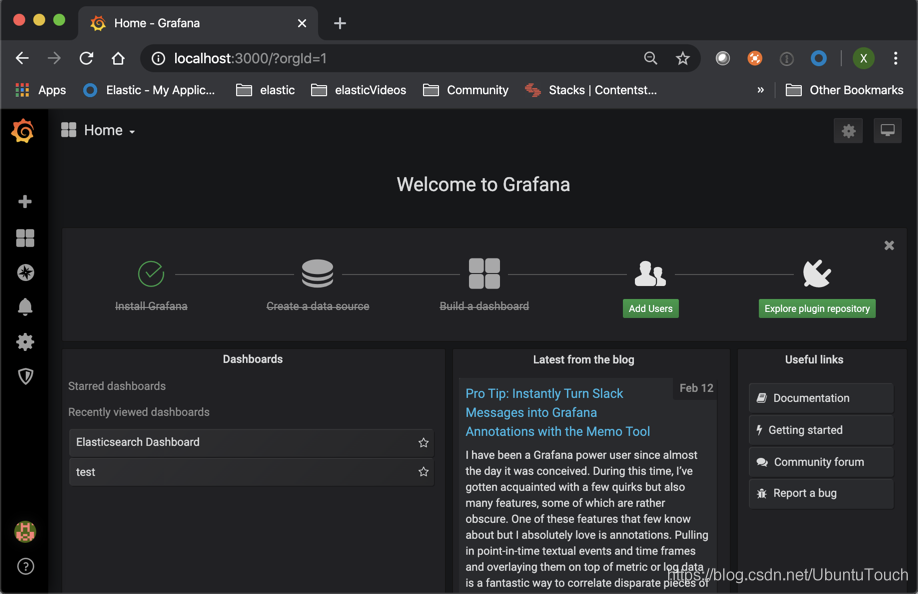918x594 pixels.
Task: Click the blue Elastic extension icon in toolbar
Action: (x=818, y=58)
